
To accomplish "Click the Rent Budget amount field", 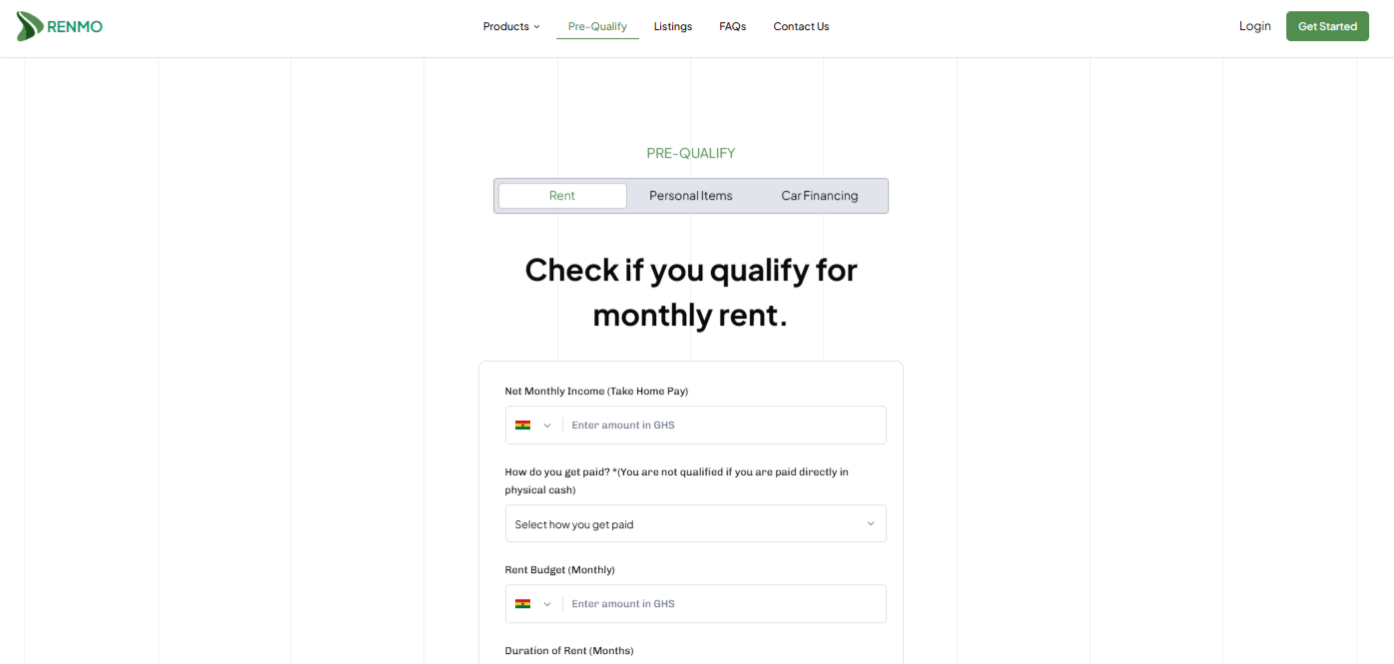I will pos(720,603).
